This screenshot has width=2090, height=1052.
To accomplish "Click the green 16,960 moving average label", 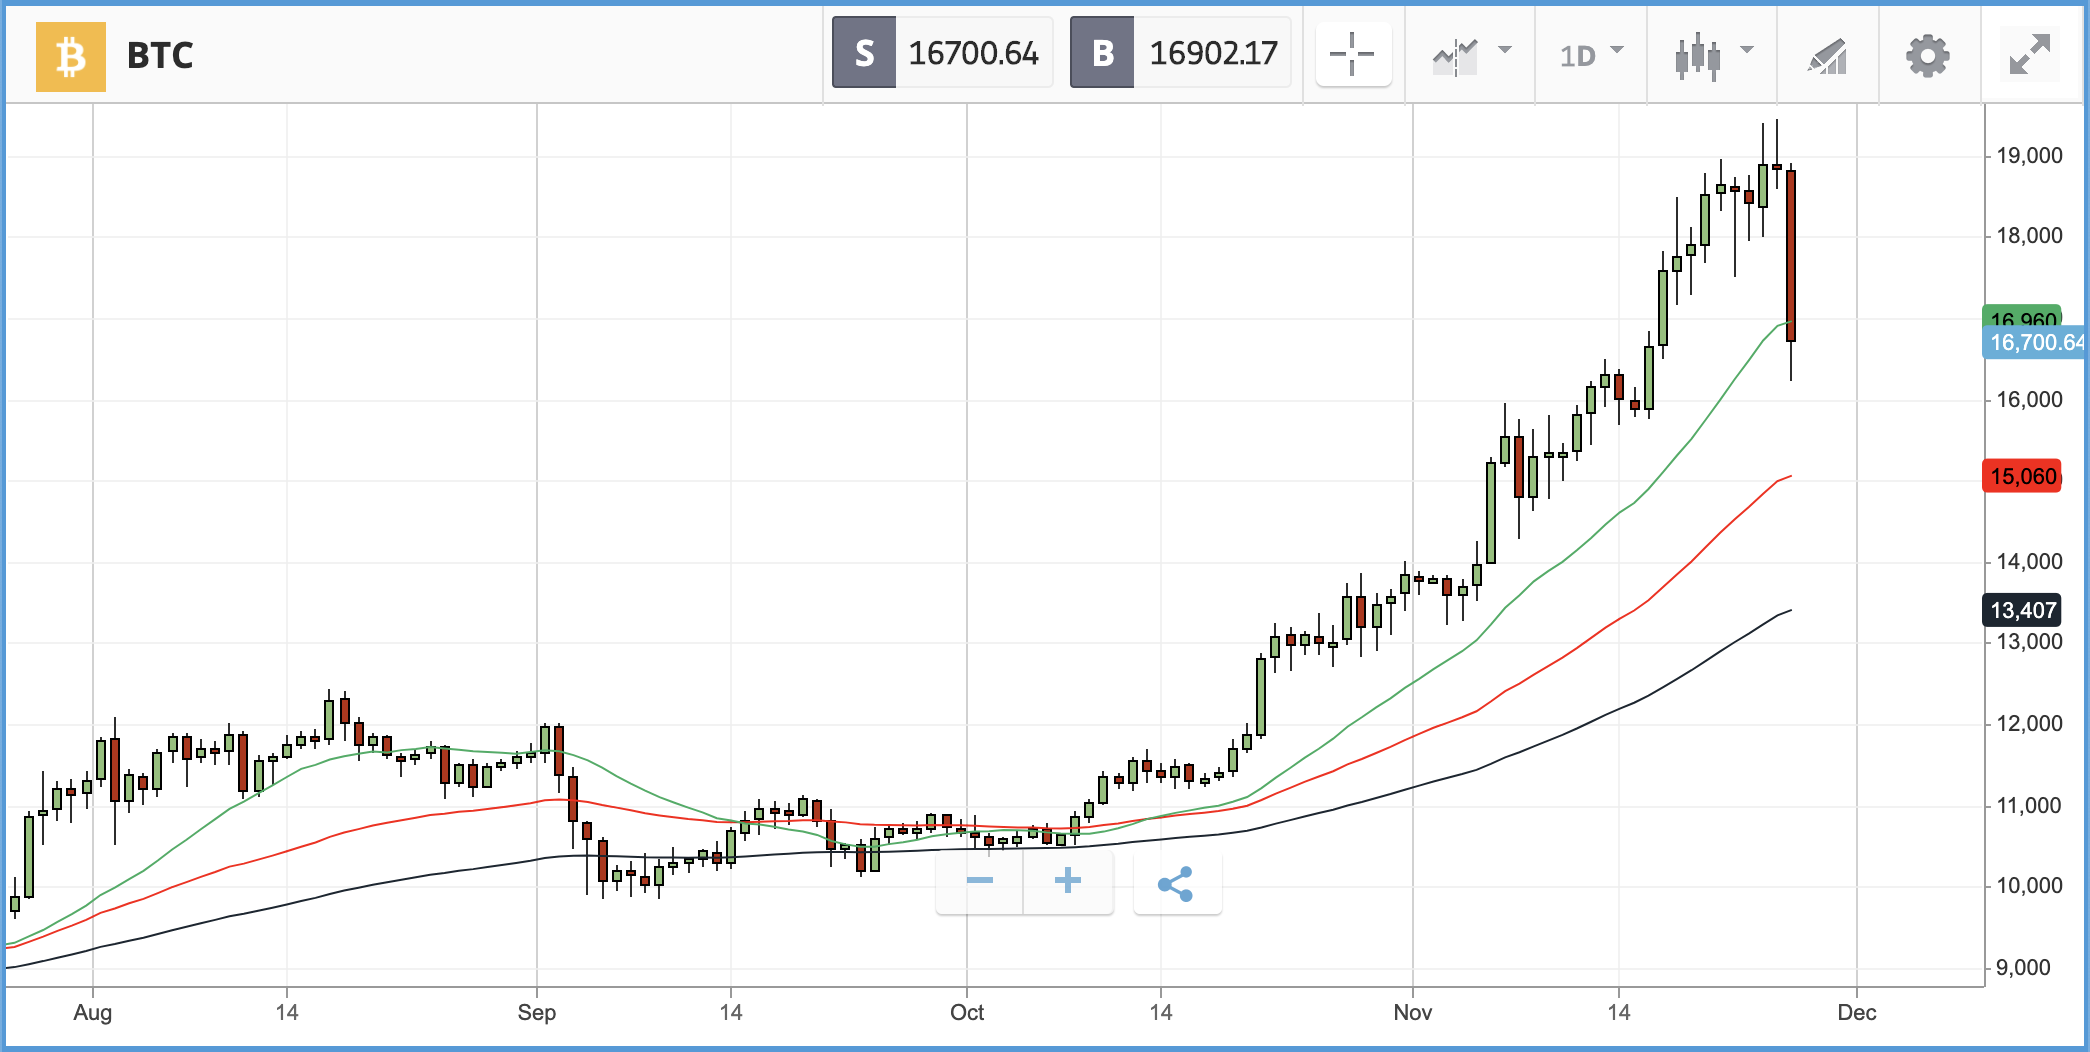I will tap(2022, 317).
